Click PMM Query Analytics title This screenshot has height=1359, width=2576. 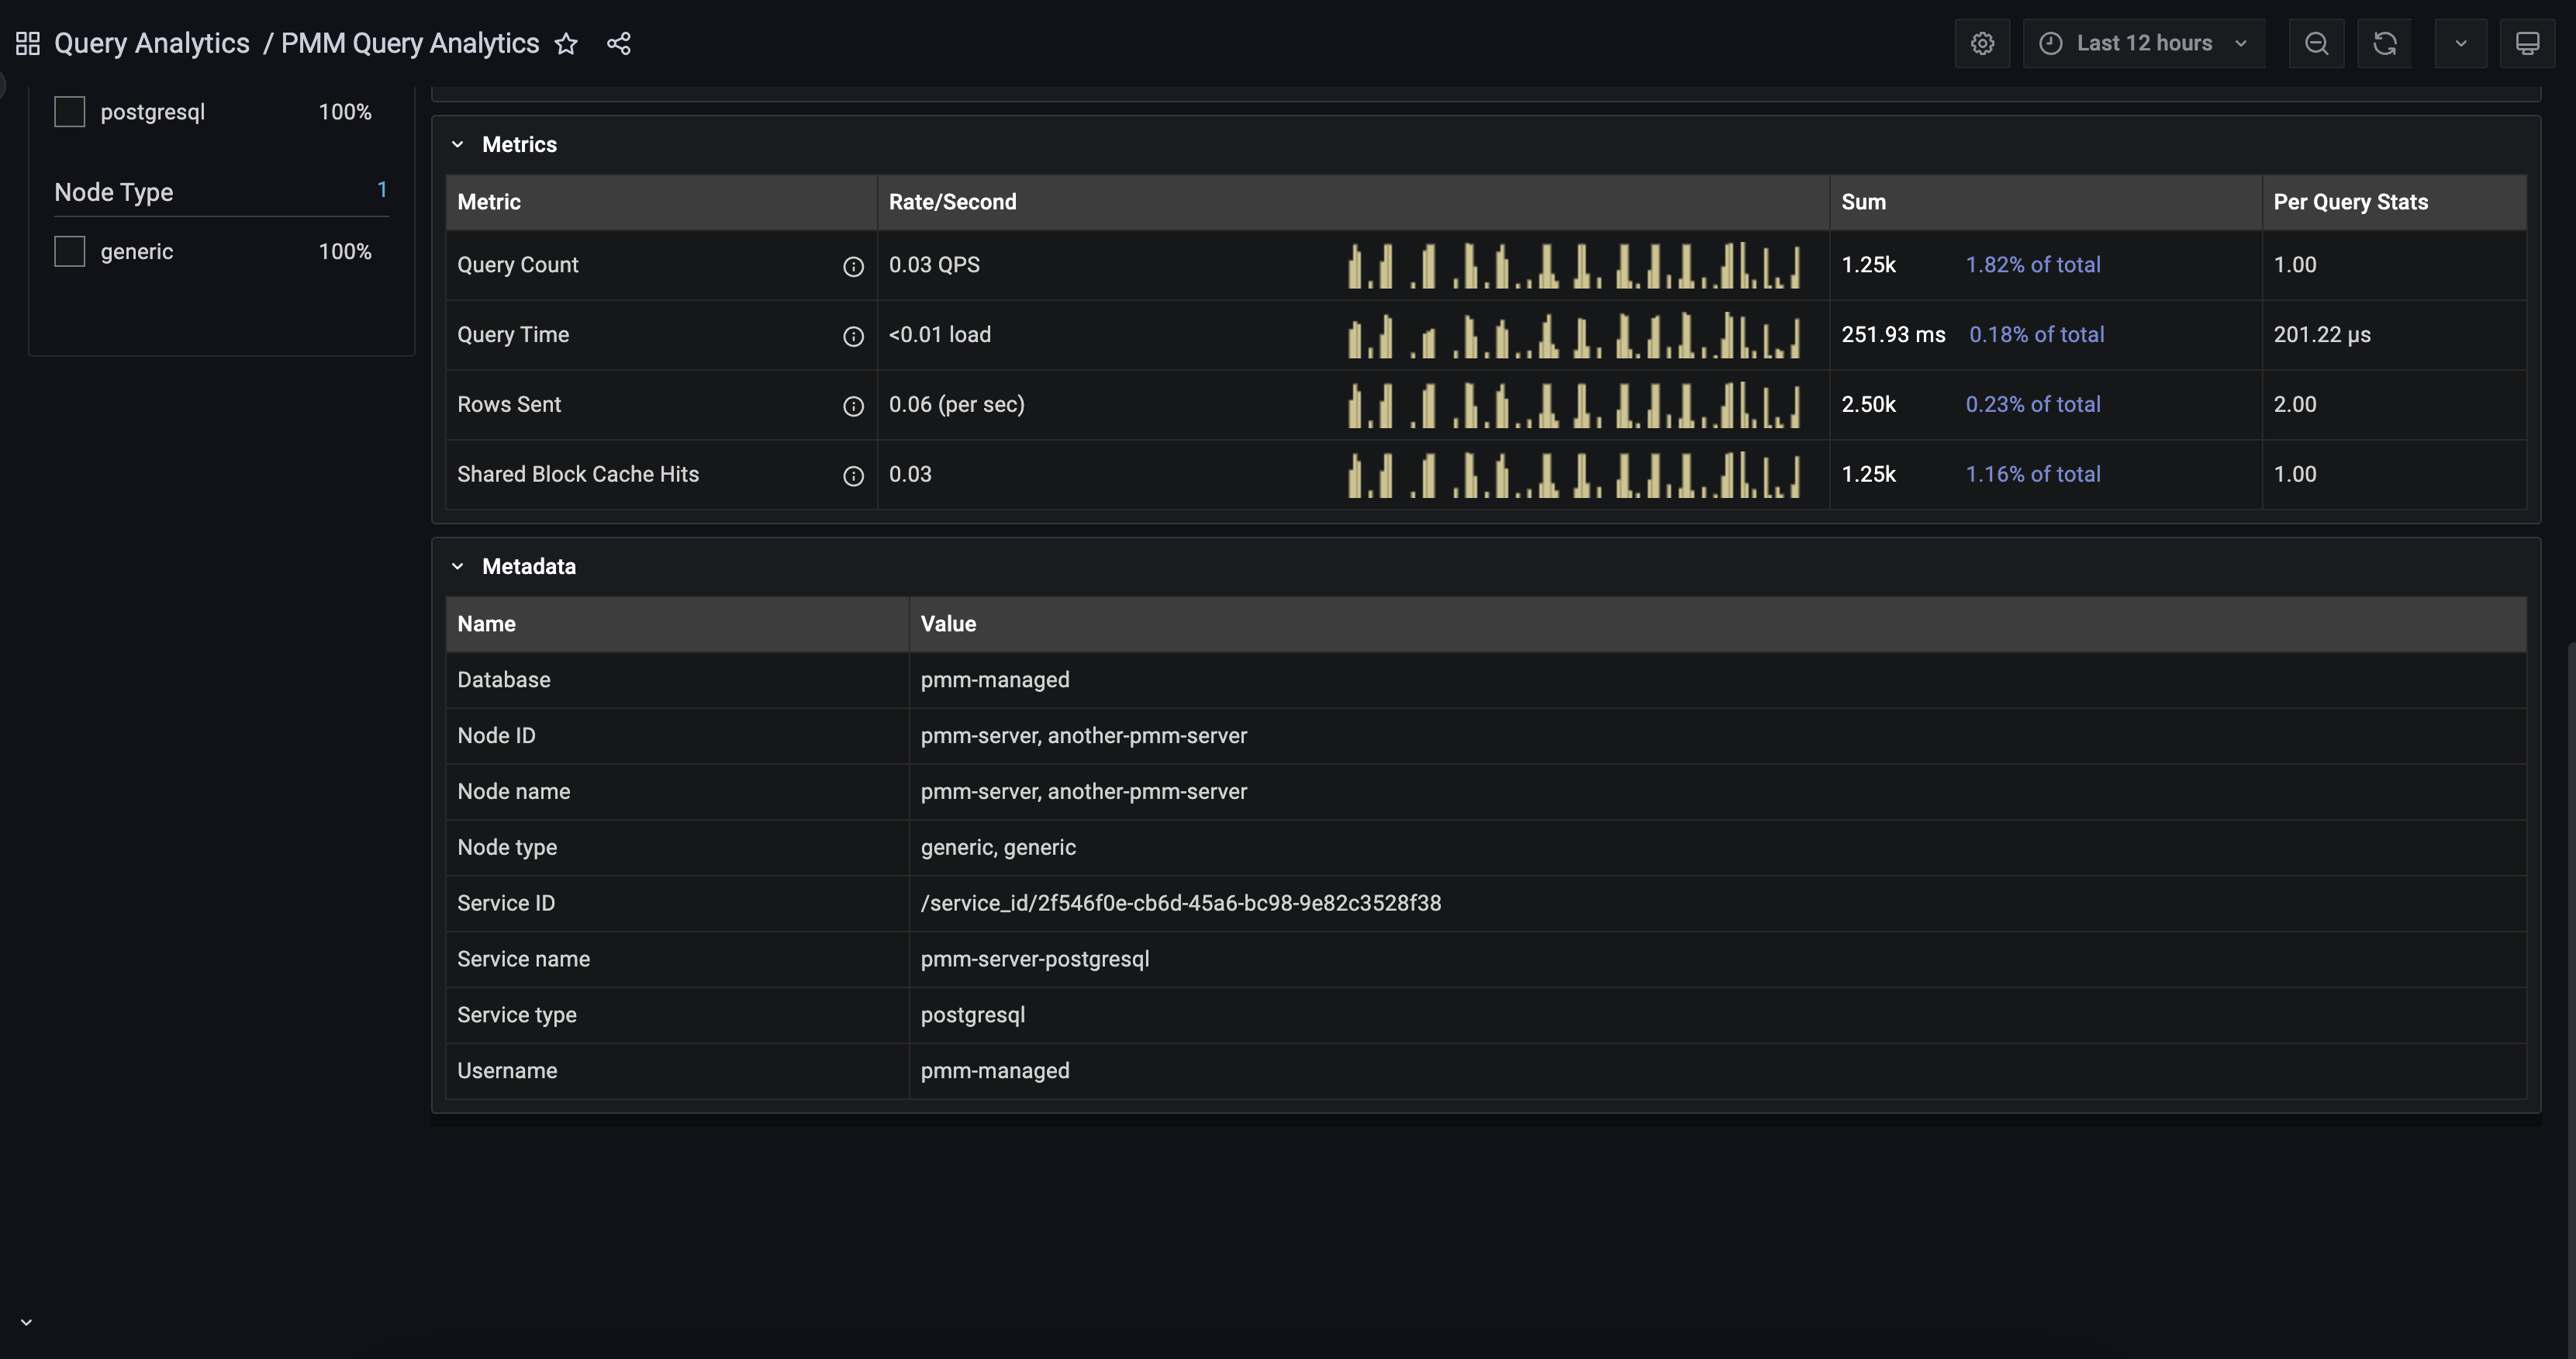(410, 44)
